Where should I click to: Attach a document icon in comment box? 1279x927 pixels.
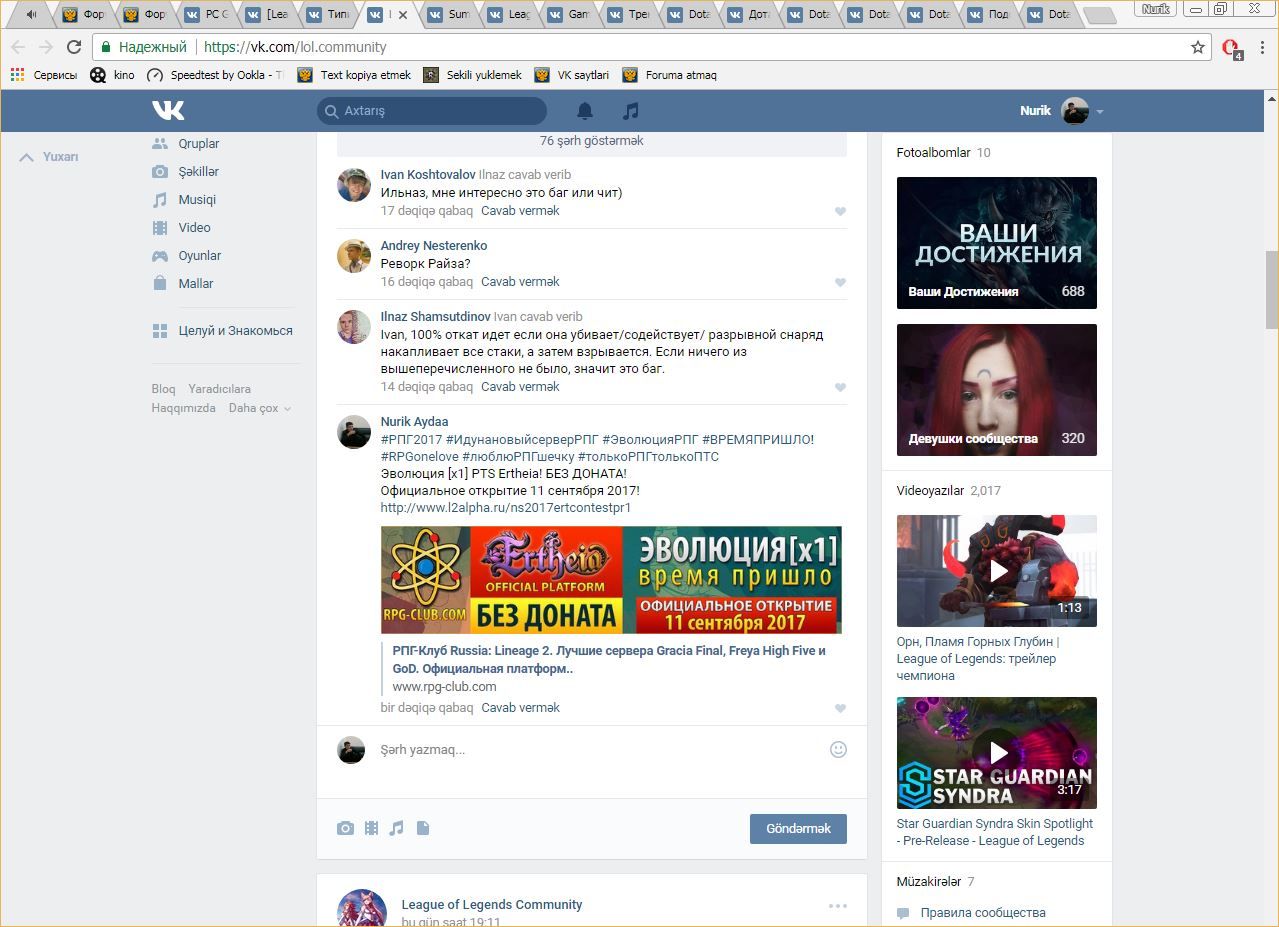click(x=423, y=828)
